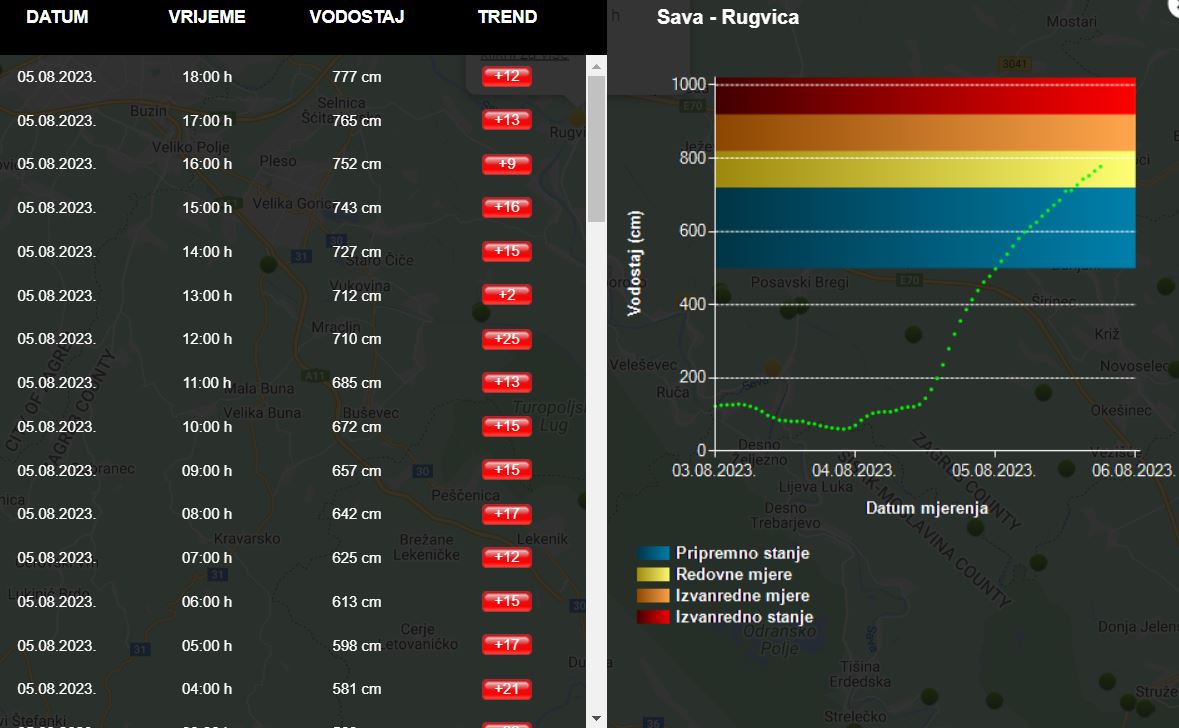Viewport: 1179px width, 728px height.
Task: Click the yellow Redovne mjere legend swatch
Action: coord(653,575)
